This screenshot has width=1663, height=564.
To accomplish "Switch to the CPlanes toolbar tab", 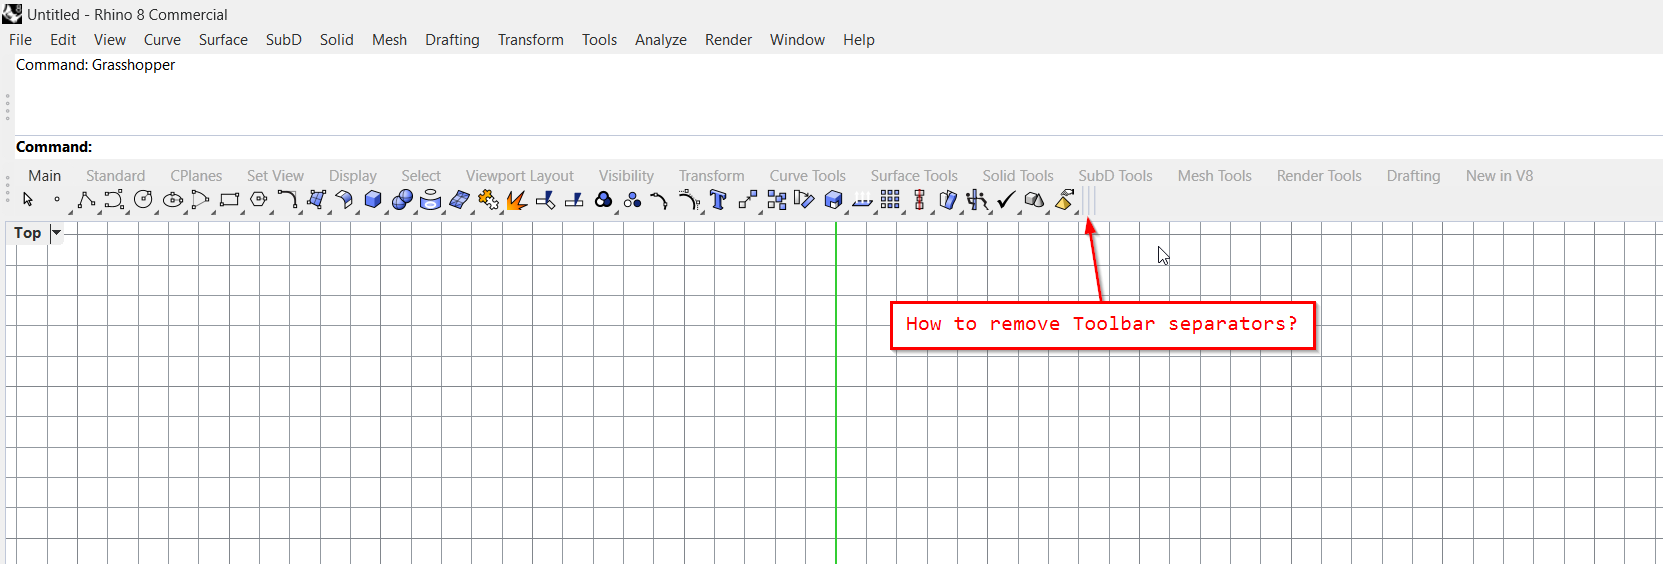I will tap(196, 176).
